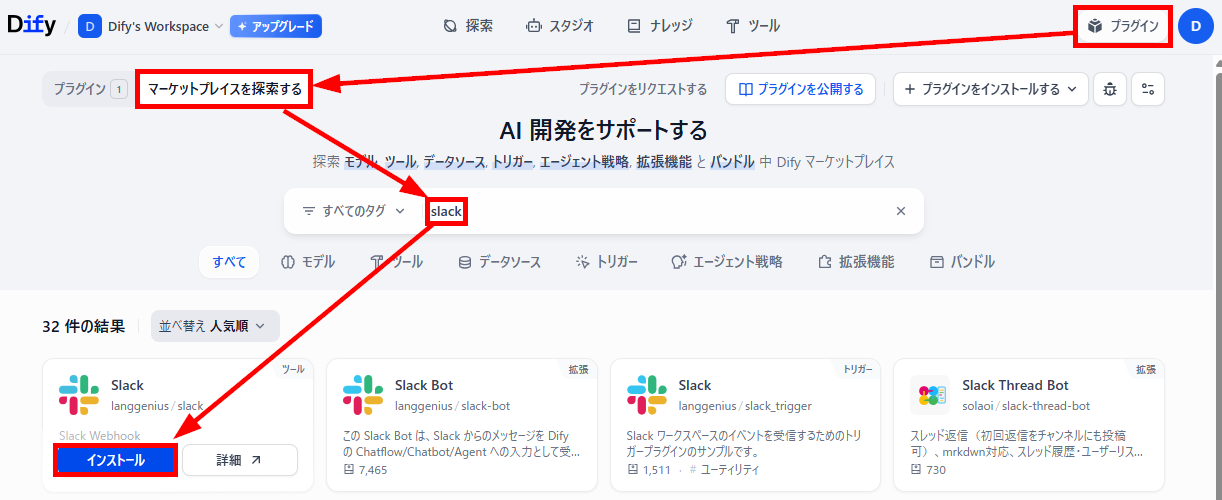The height and width of the screenshot is (500, 1222).
Task: Click the バンドル link in the subtitle
Action: (x=733, y=161)
